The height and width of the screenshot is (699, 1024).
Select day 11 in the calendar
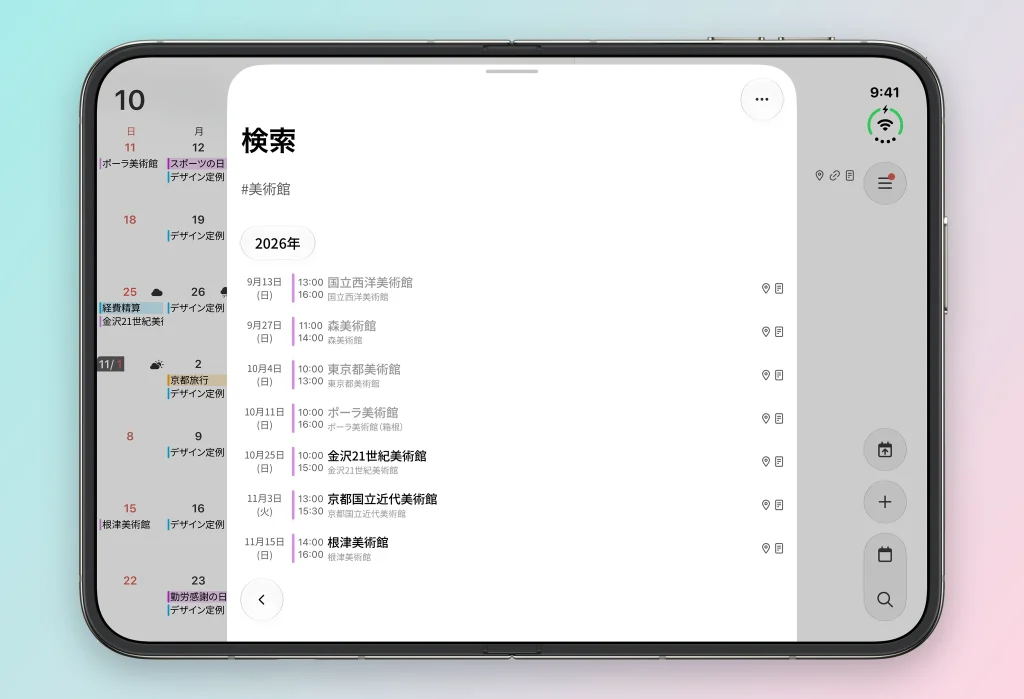pos(130,148)
